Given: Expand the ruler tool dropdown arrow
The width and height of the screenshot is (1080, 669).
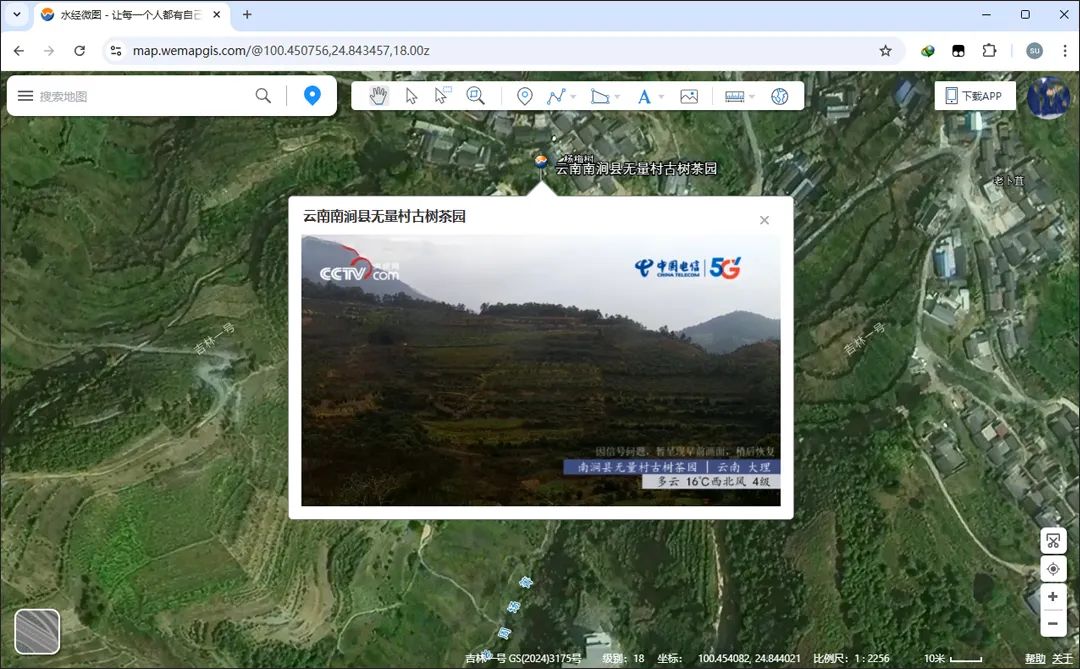Looking at the screenshot, I should pyautogui.click(x=752, y=97).
